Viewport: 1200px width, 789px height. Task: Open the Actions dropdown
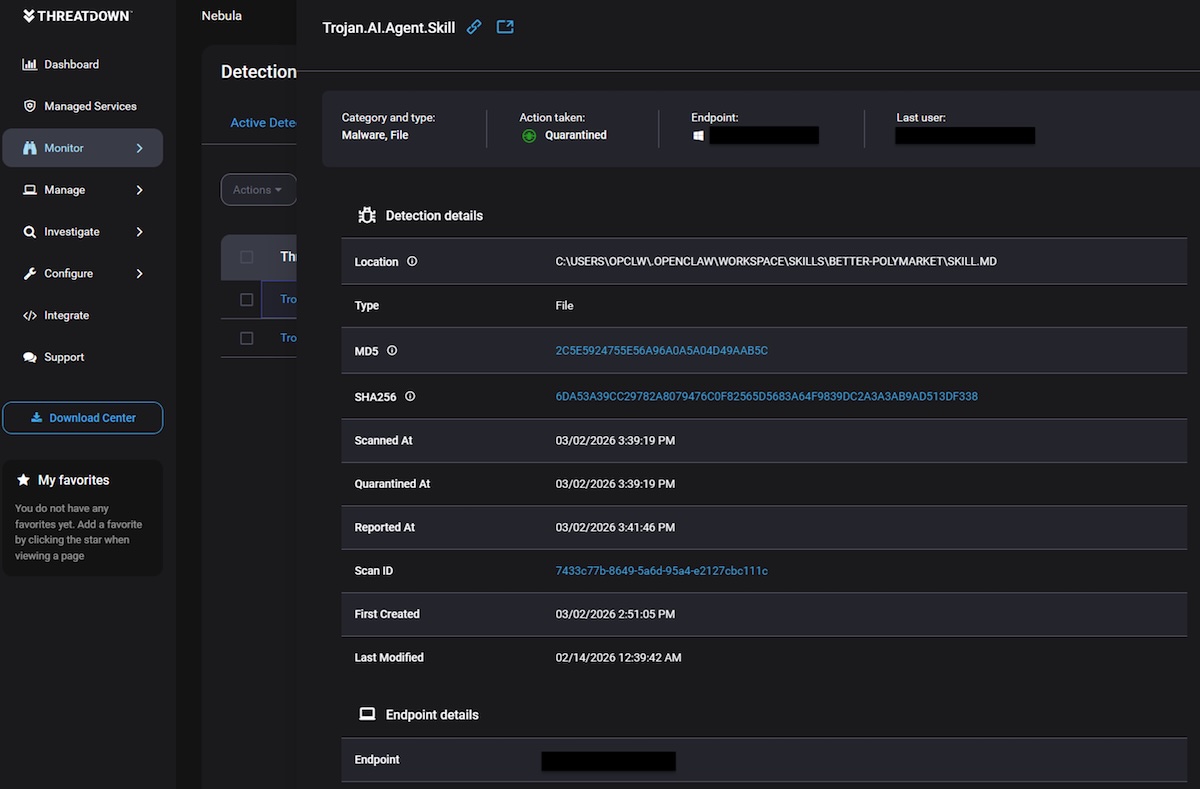(x=258, y=189)
